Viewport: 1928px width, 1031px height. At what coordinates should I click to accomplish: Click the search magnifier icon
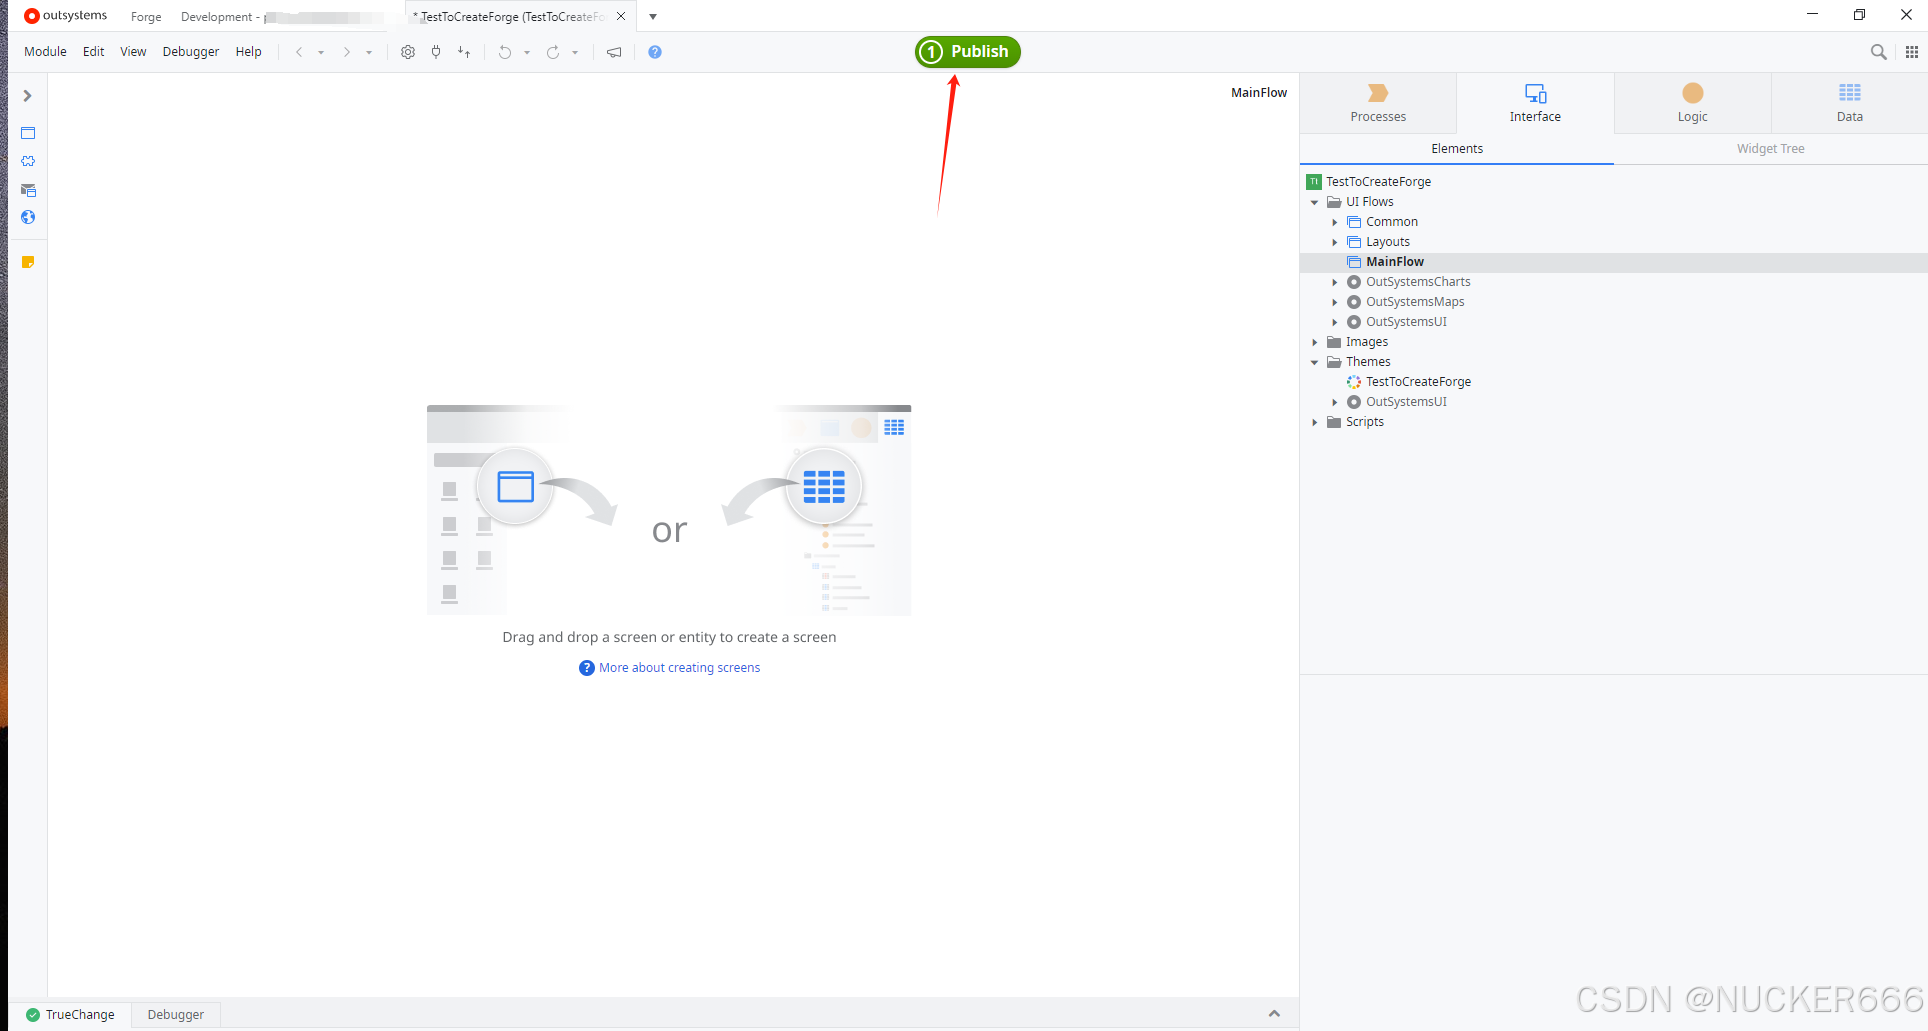pos(1879,52)
